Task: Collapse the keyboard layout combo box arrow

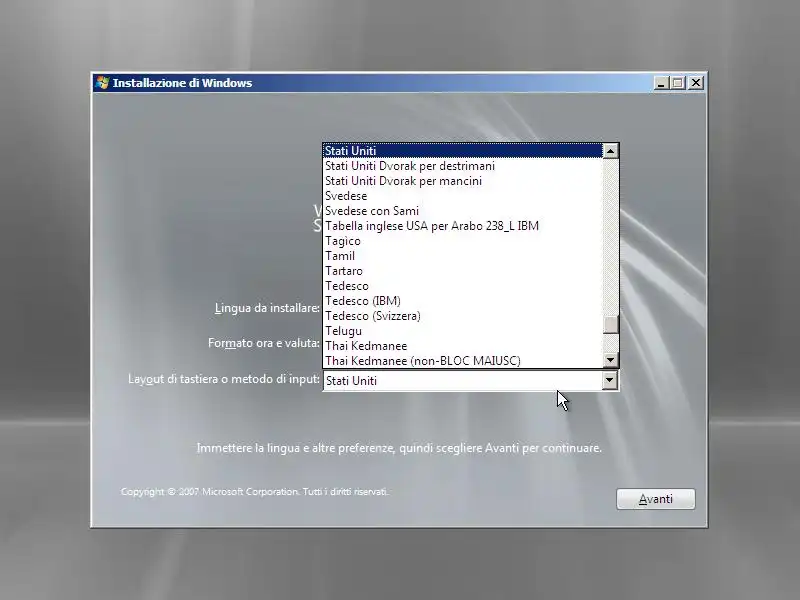Action: click(x=610, y=380)
